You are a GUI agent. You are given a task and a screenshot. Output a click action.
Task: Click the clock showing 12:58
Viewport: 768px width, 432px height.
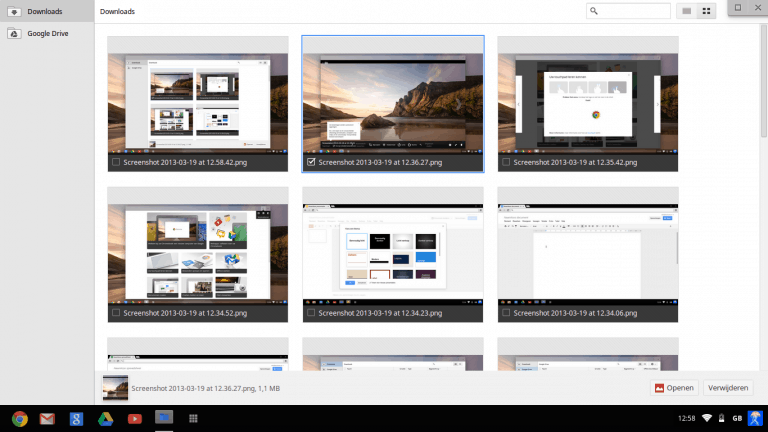click(686, 418)
